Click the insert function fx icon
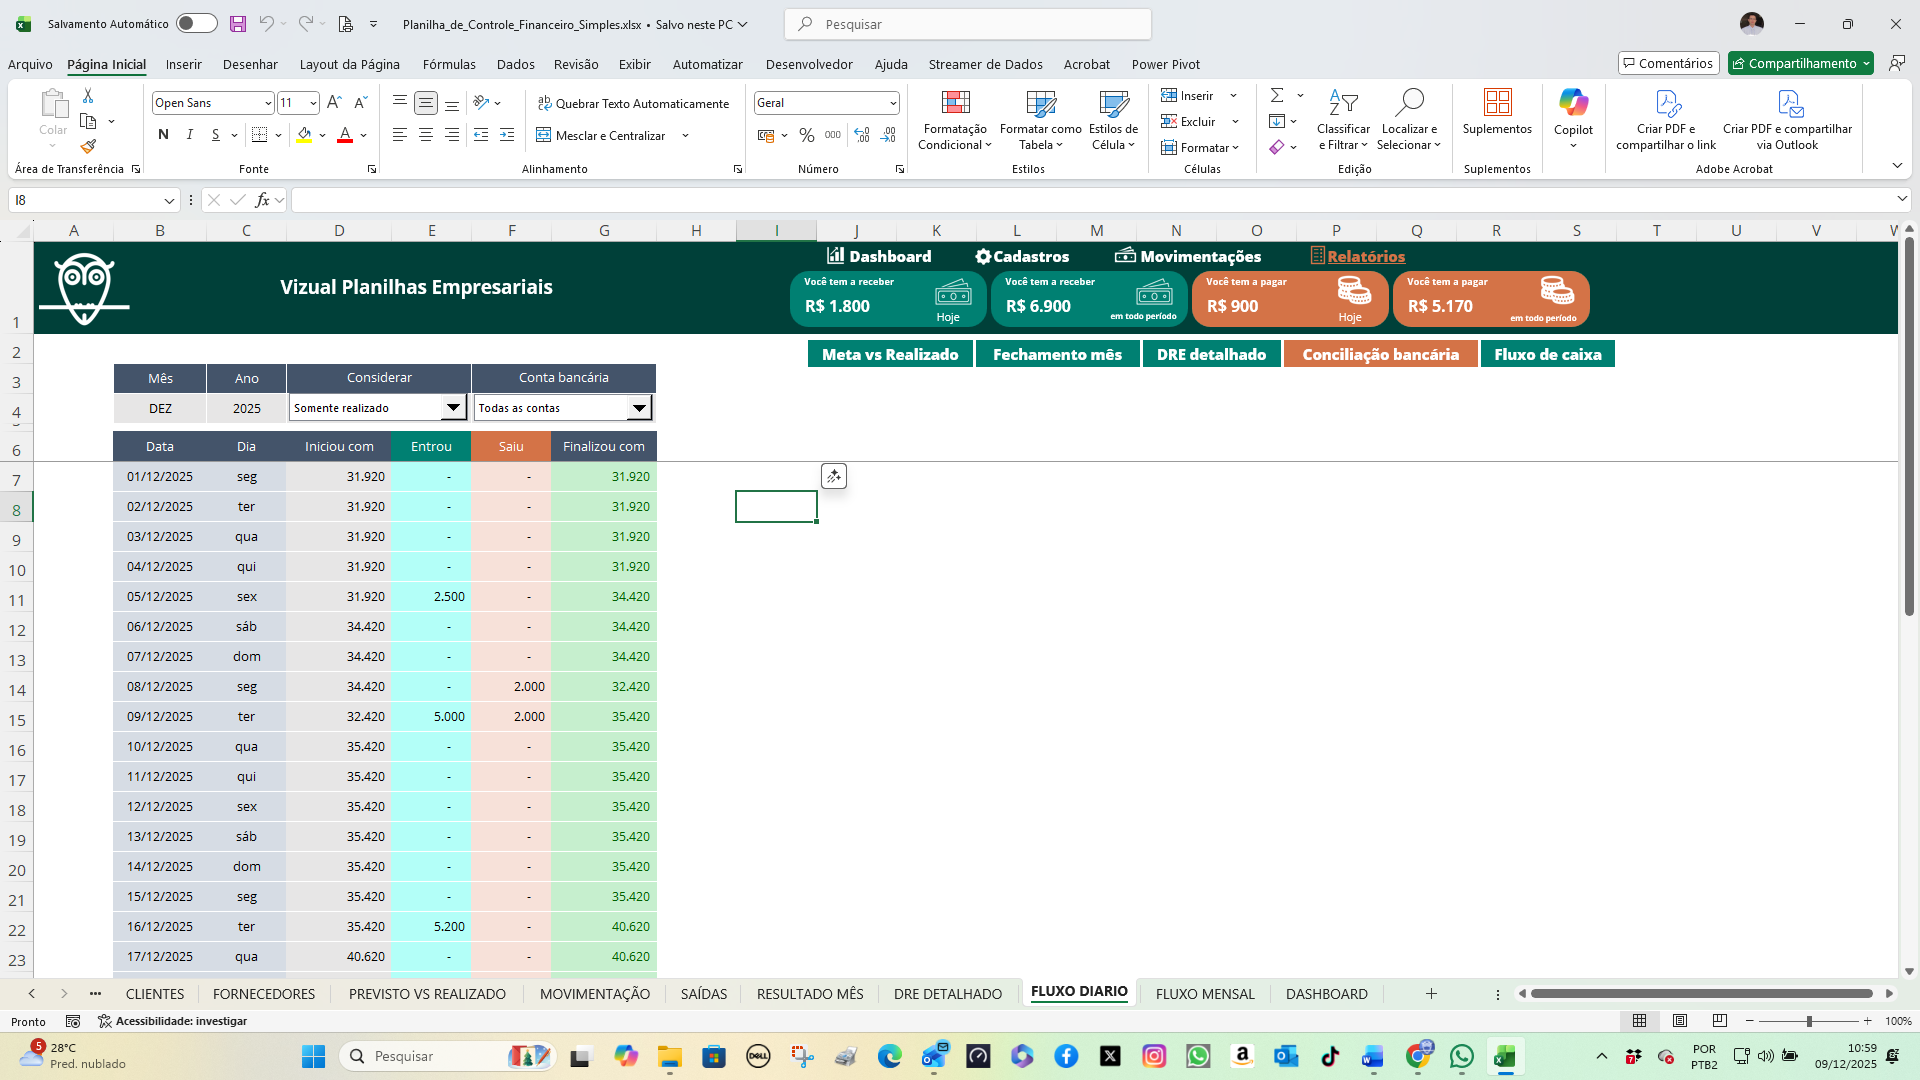1920x1080 pixels. 262,200
